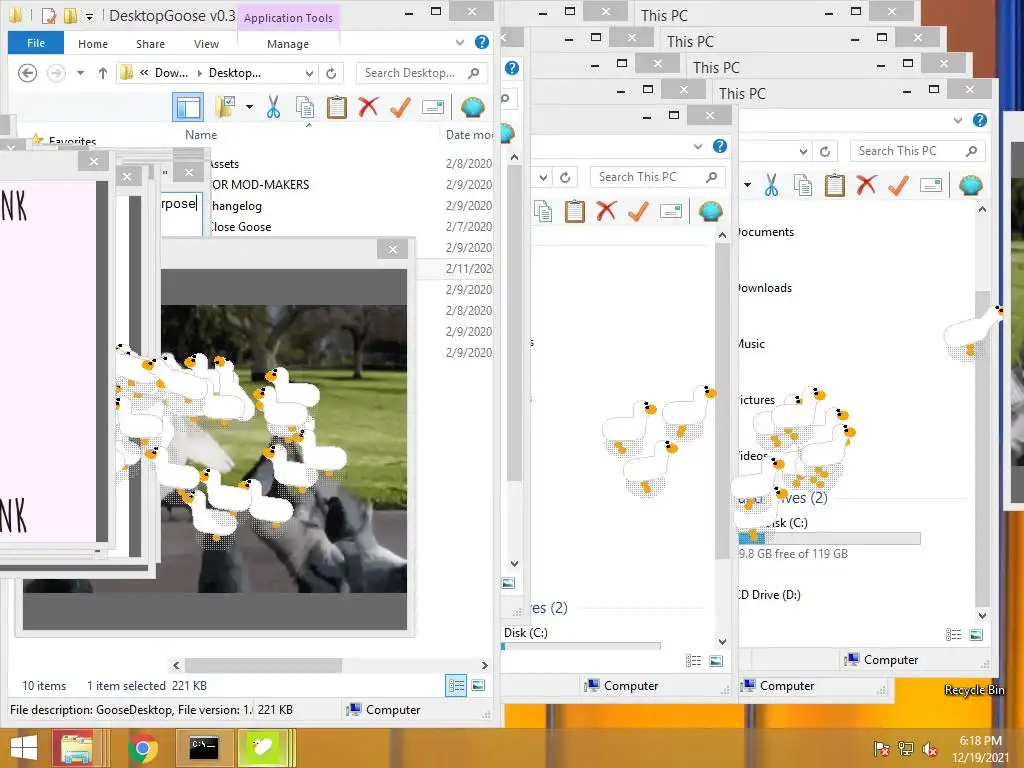Toggle navigation pane icon in DesktopGoose toolbar

[188, 106]
